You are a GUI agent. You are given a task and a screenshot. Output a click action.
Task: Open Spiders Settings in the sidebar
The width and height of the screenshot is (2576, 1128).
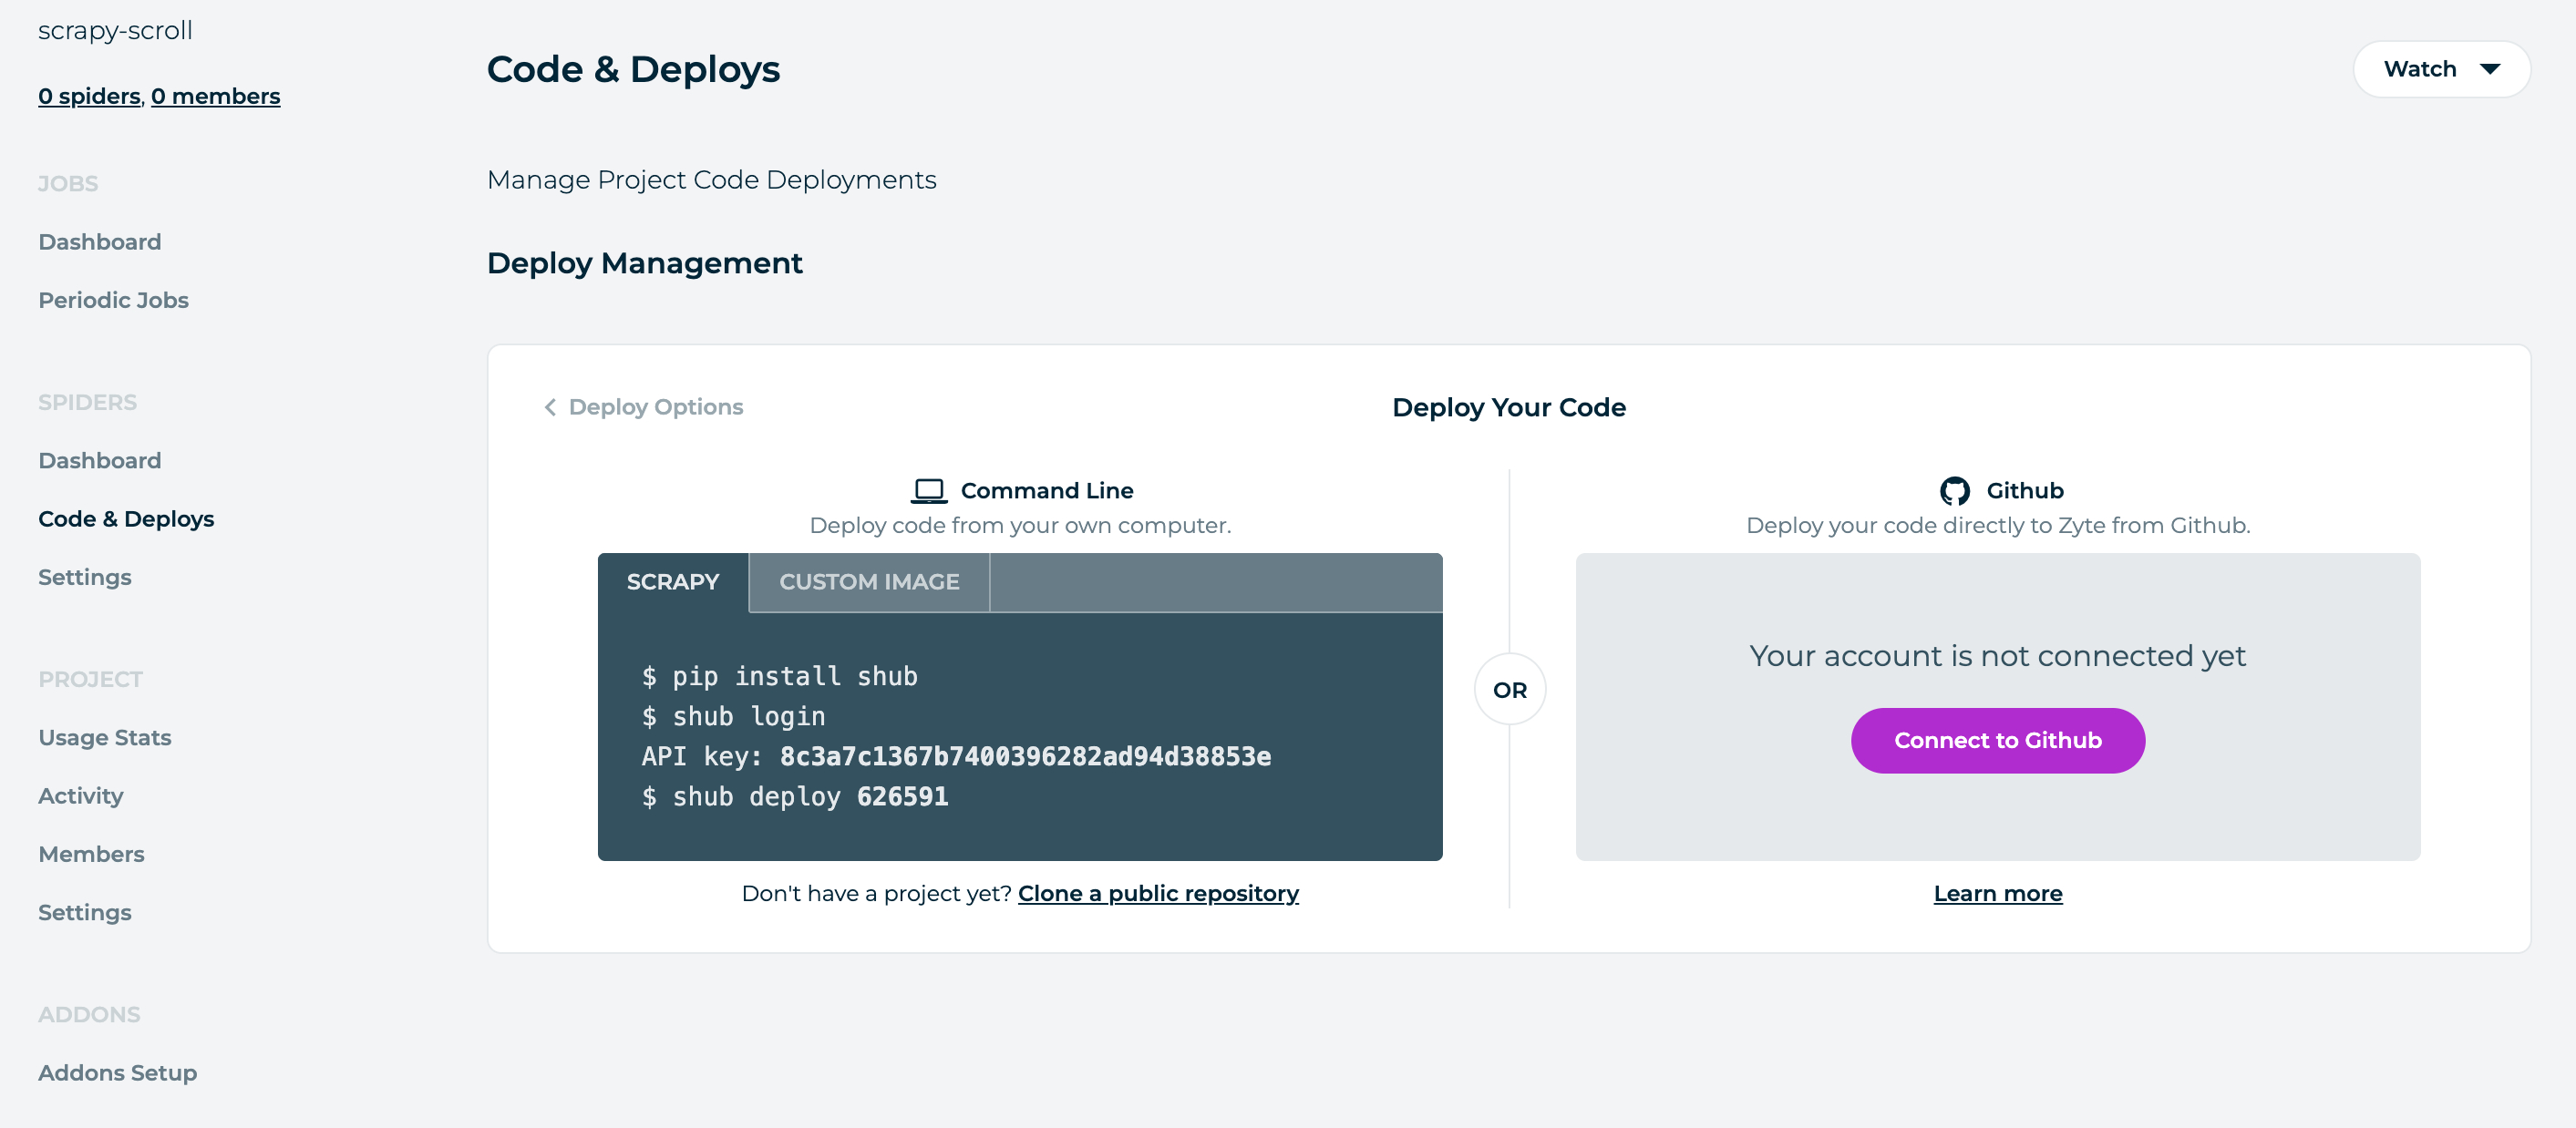(85, 577)
